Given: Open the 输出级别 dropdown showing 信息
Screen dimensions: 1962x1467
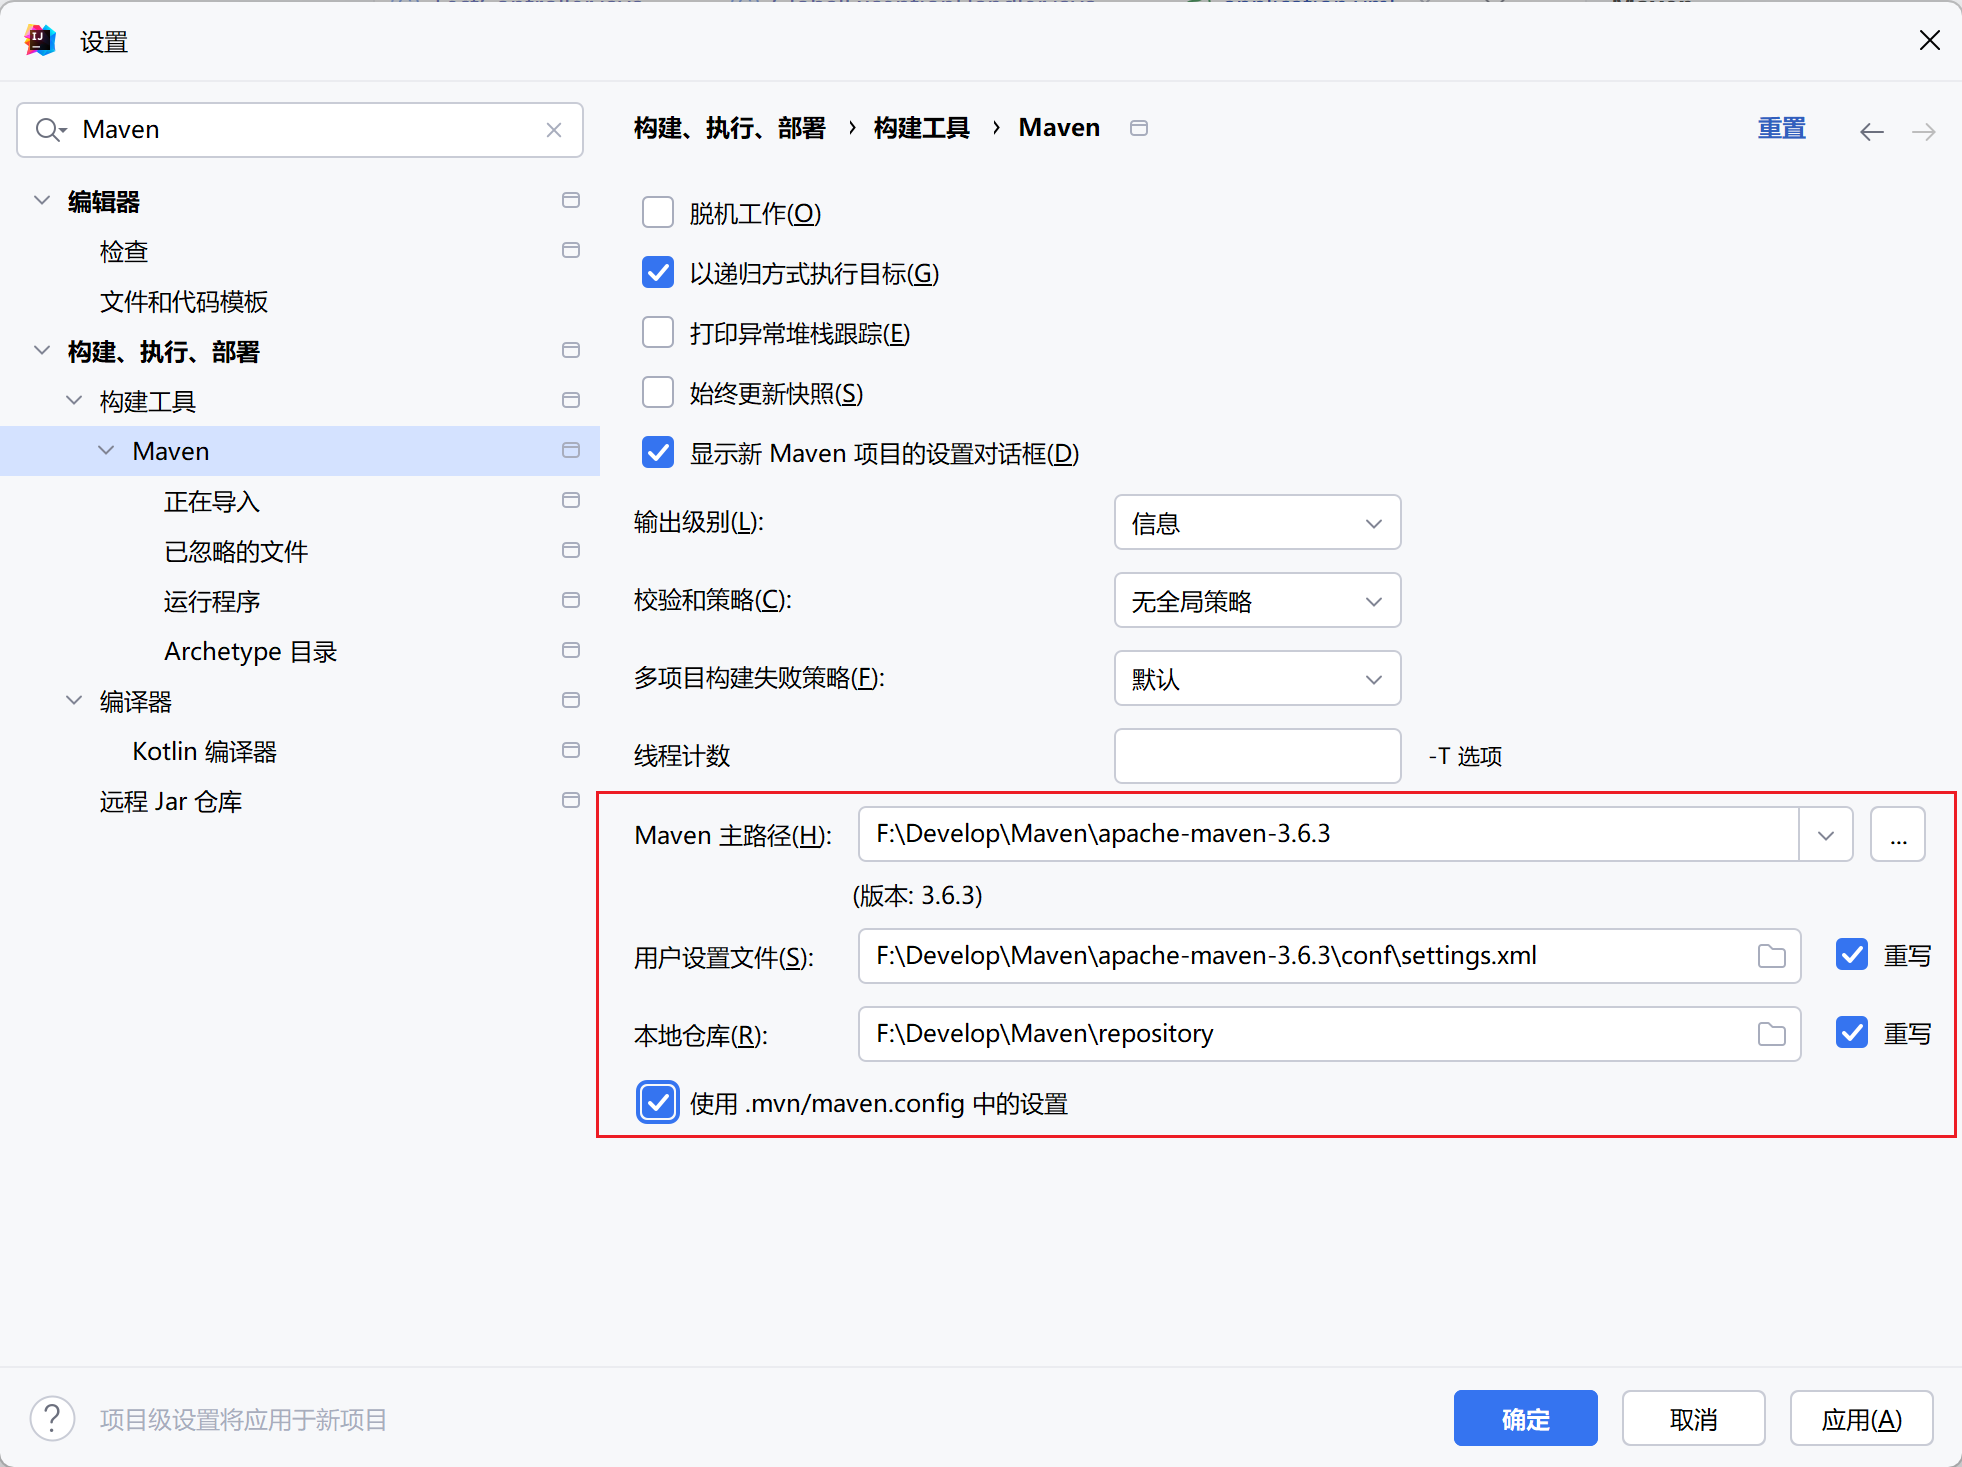Looking at the screenshot, I should 1257,522.
